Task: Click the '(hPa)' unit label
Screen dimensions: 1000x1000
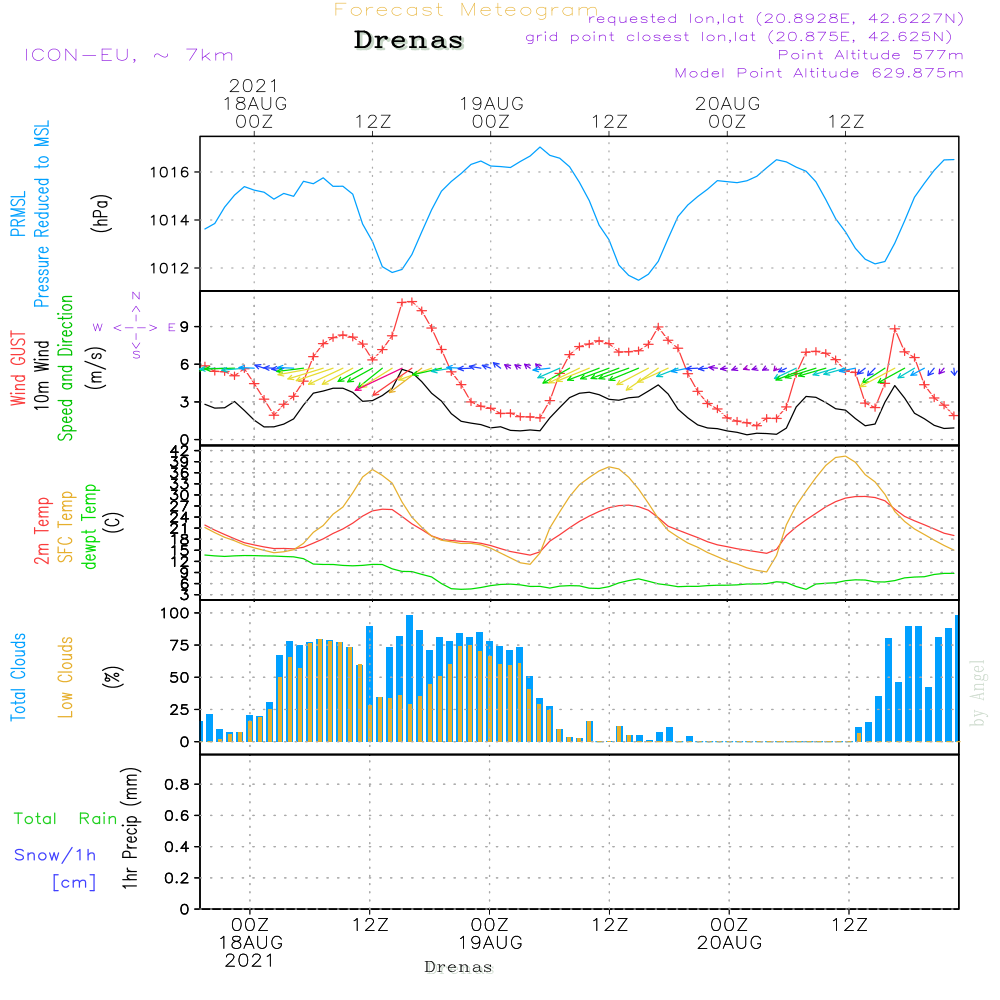Action: point(101,213)
